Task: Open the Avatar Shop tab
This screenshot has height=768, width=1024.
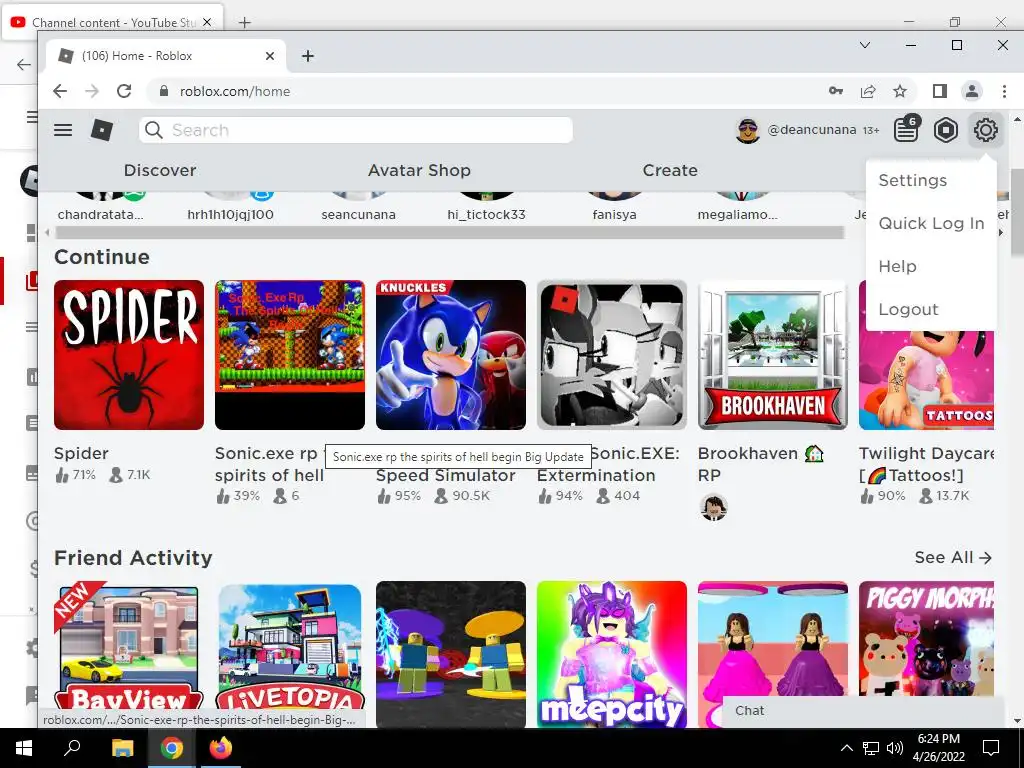Action: [x=419, y=170]
